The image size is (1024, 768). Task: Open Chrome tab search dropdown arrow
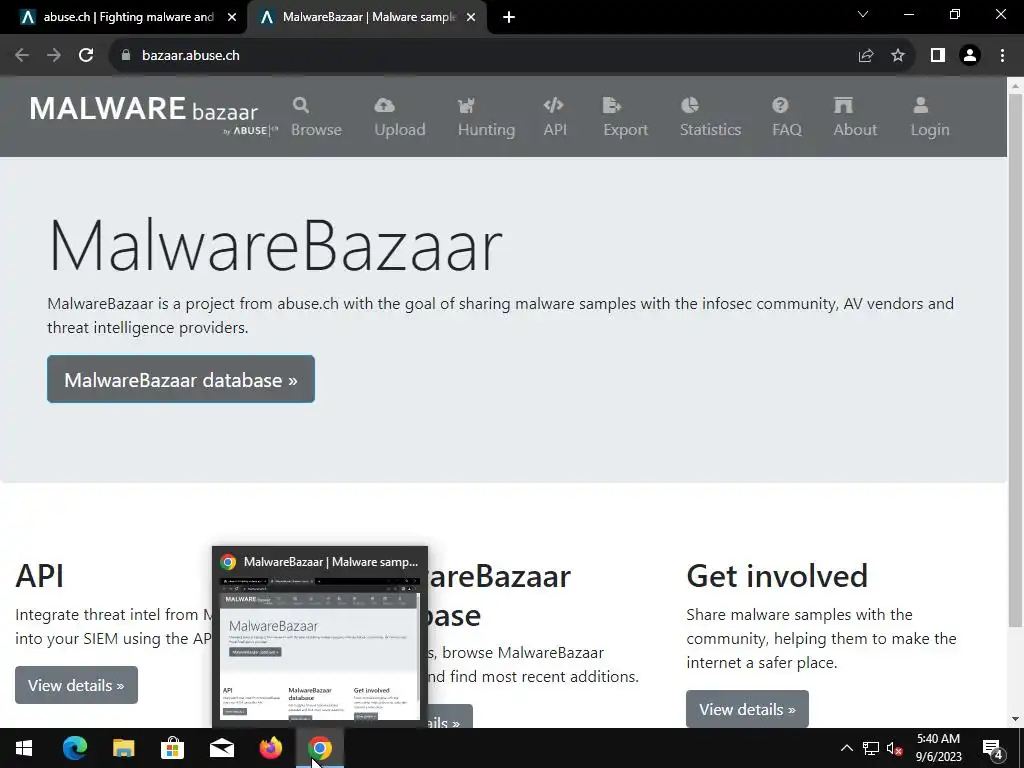click(x=863, y=14)
